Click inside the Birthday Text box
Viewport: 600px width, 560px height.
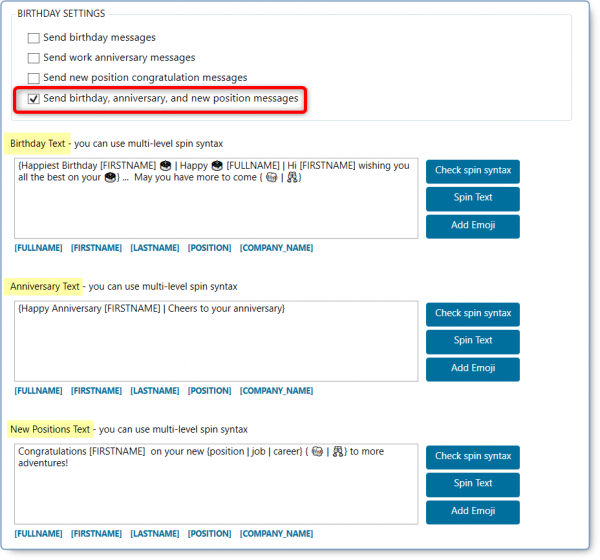(x=216, y=198)
